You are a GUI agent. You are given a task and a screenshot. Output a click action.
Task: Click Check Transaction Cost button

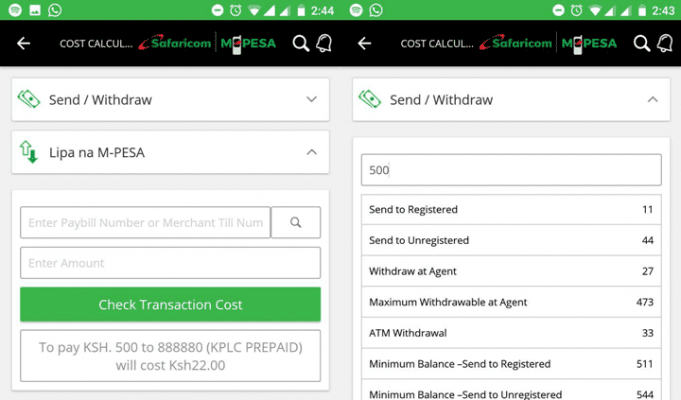coord(170,304)
